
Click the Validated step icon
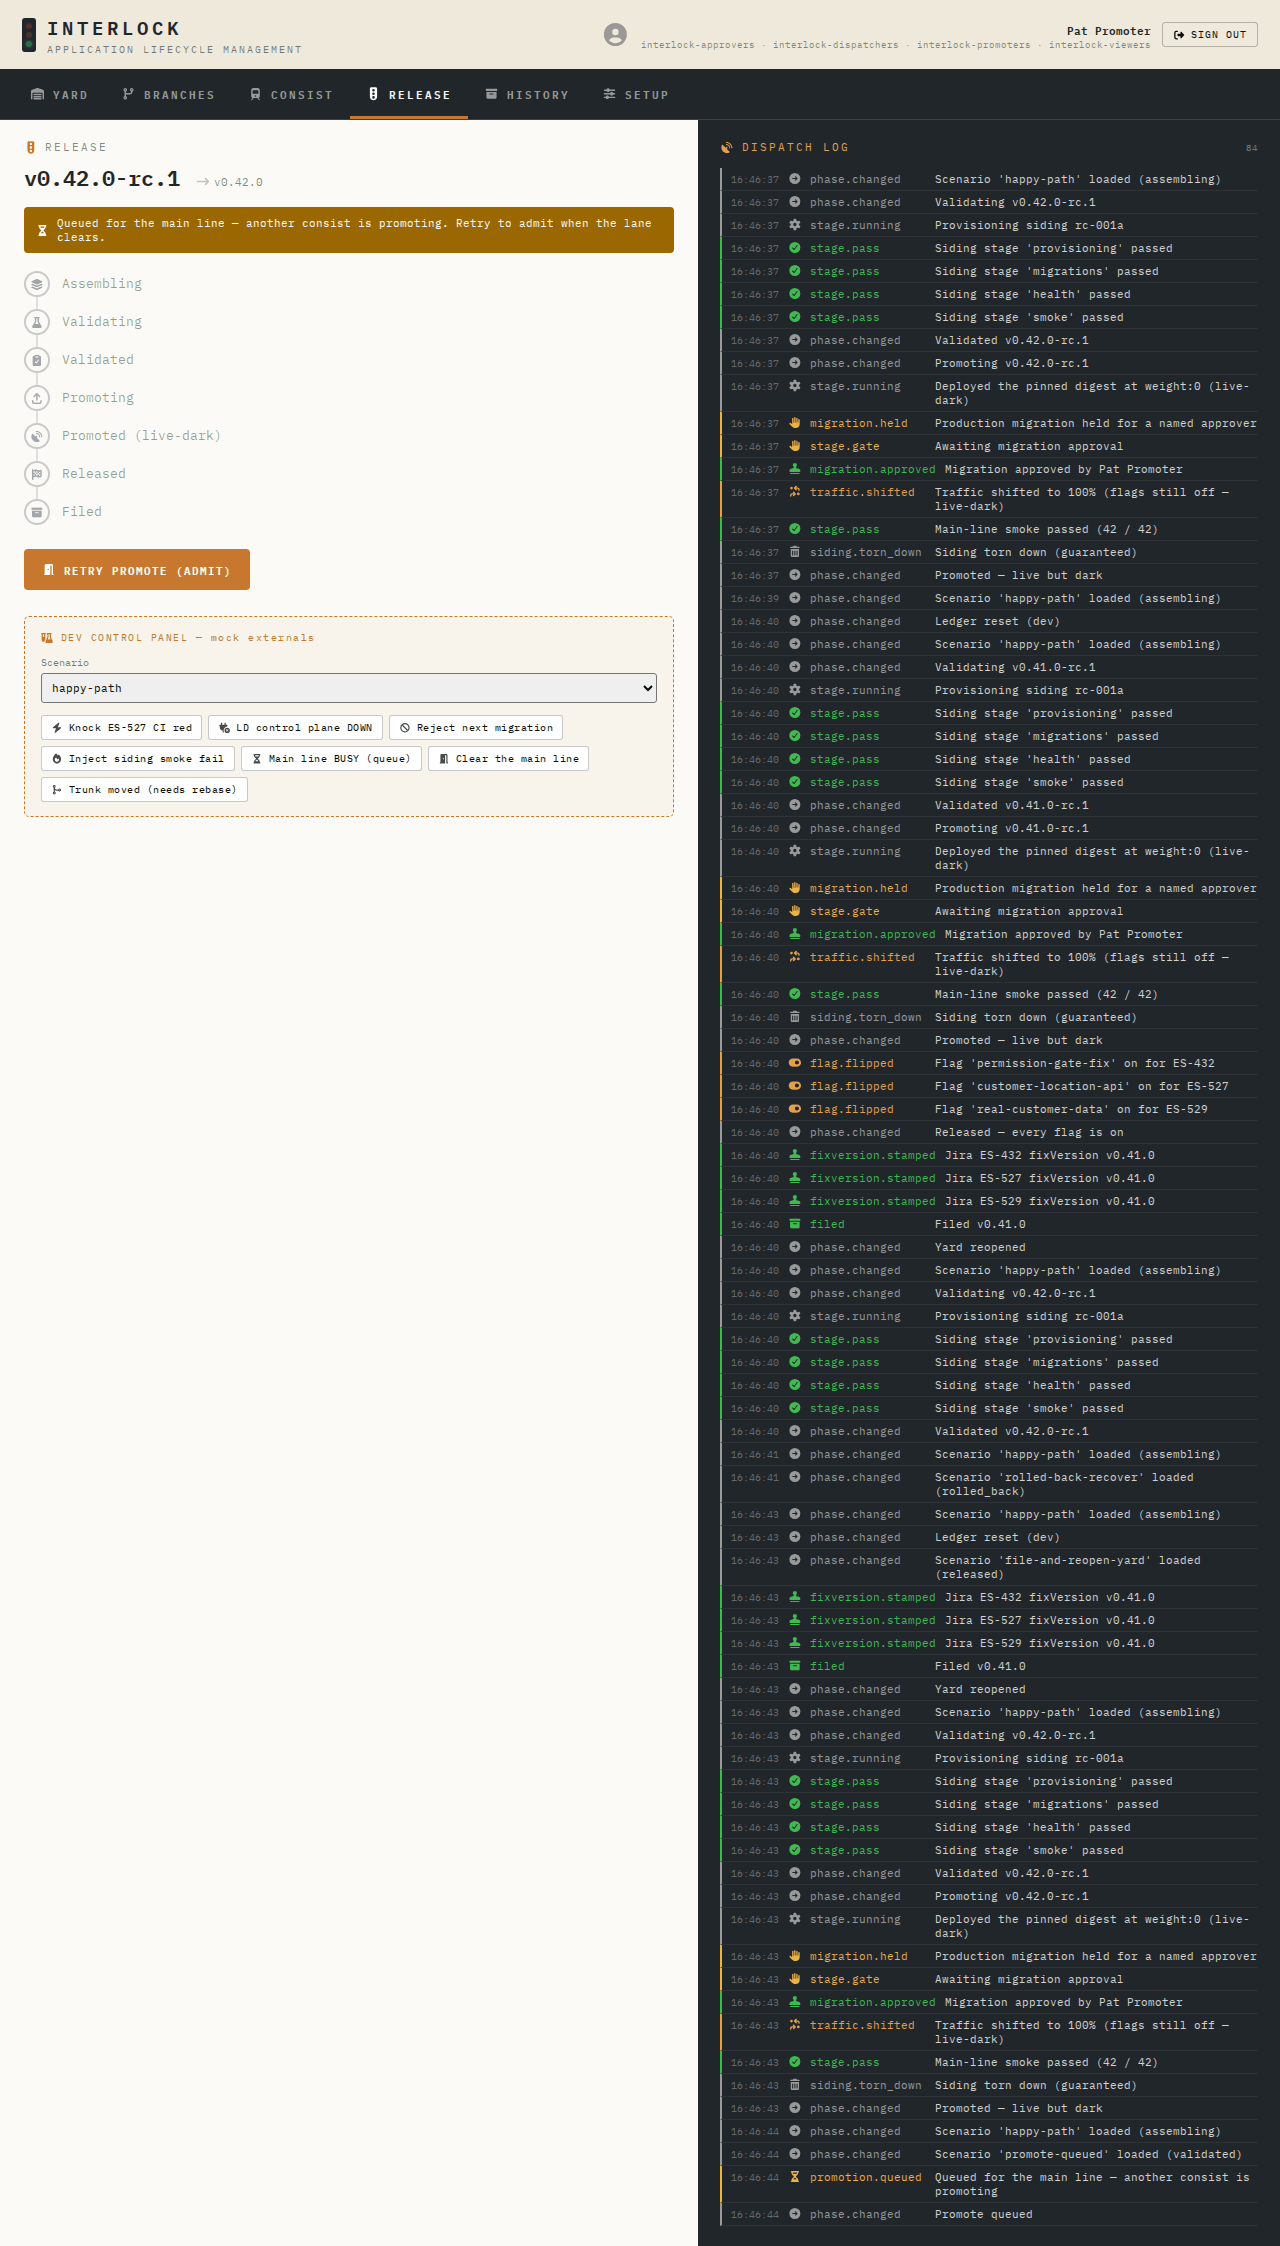click(37, 360)
